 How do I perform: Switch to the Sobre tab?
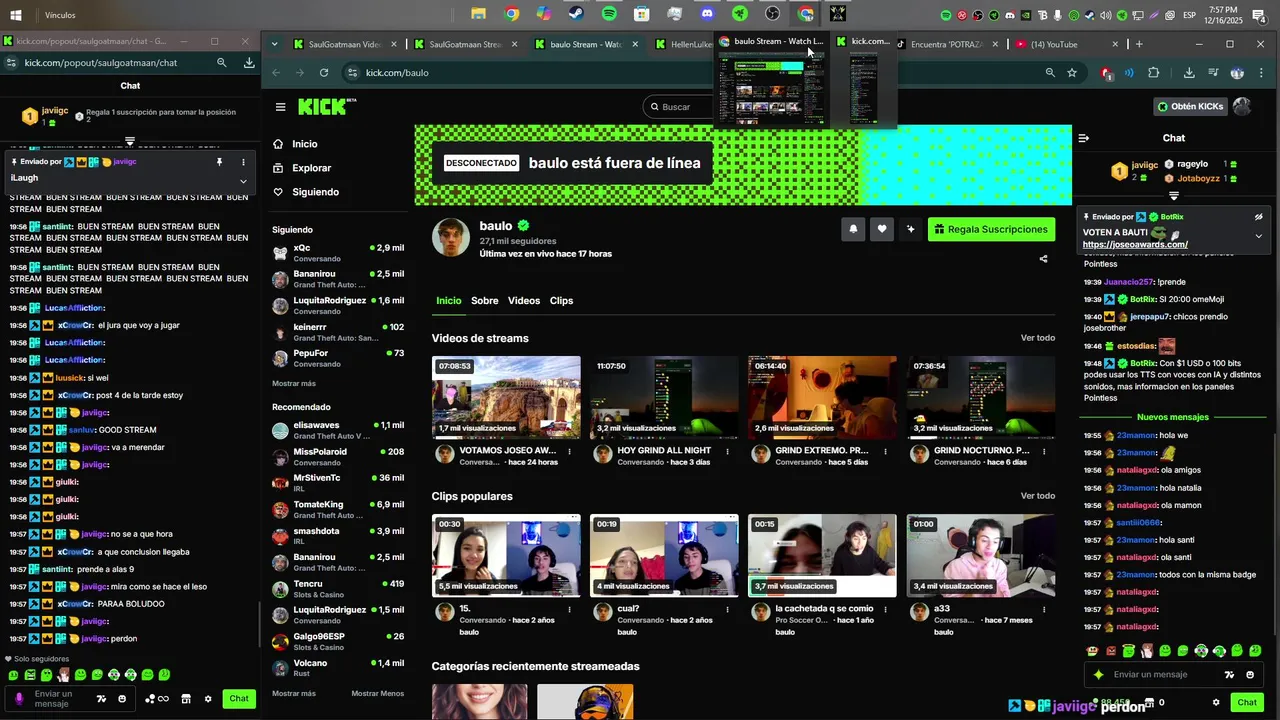(x=485, y=301)
